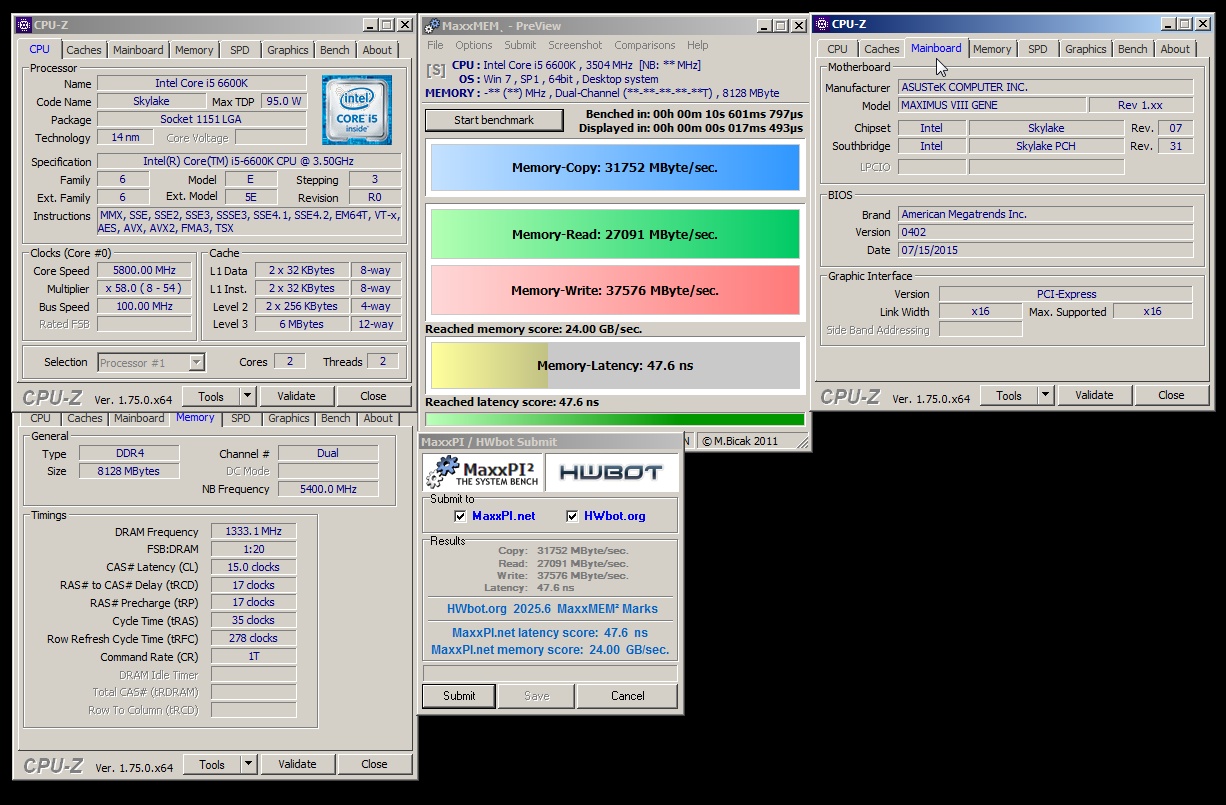Viewport: 1226px width, 805px height.
Task: Open the Screenshot menu in MaxxMEM
Action: coord(575,45)
